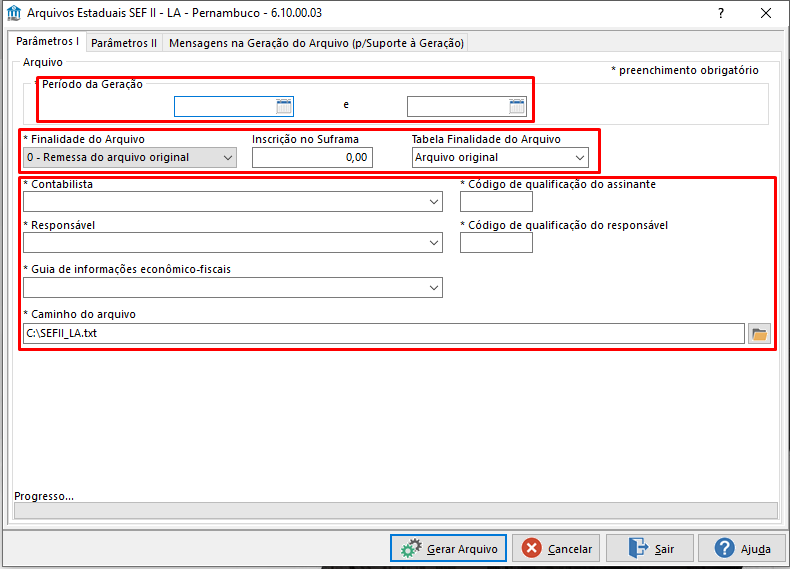The width and height of the screenshot is (790, 569).
Task: Click the '* preenchimento obrigatório' note
Action: pos(685,71)
